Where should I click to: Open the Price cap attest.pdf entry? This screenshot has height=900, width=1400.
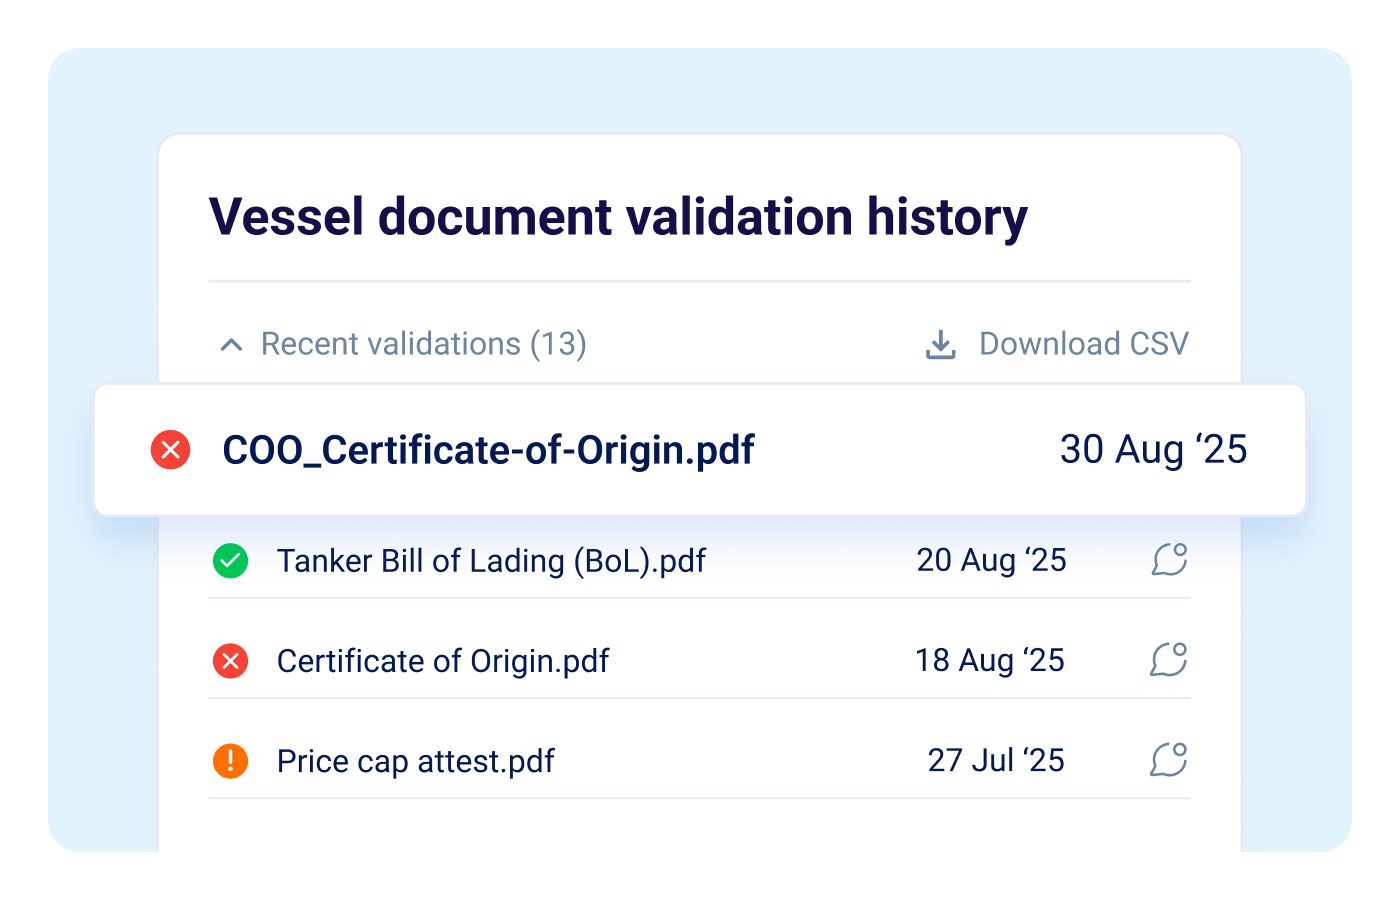coord(415,761)
